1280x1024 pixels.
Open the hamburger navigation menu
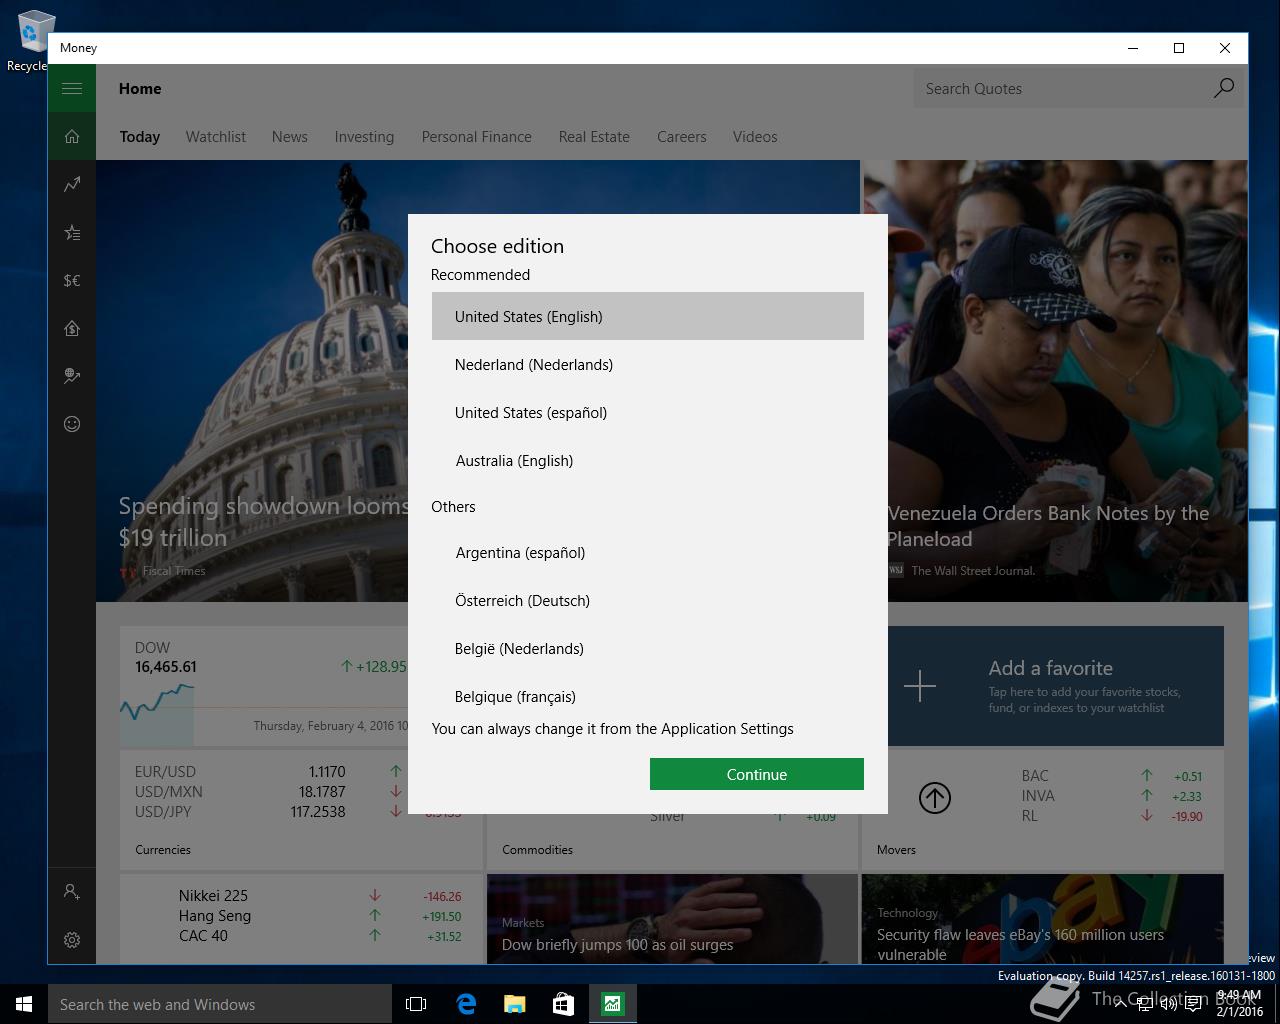point(72,89)
